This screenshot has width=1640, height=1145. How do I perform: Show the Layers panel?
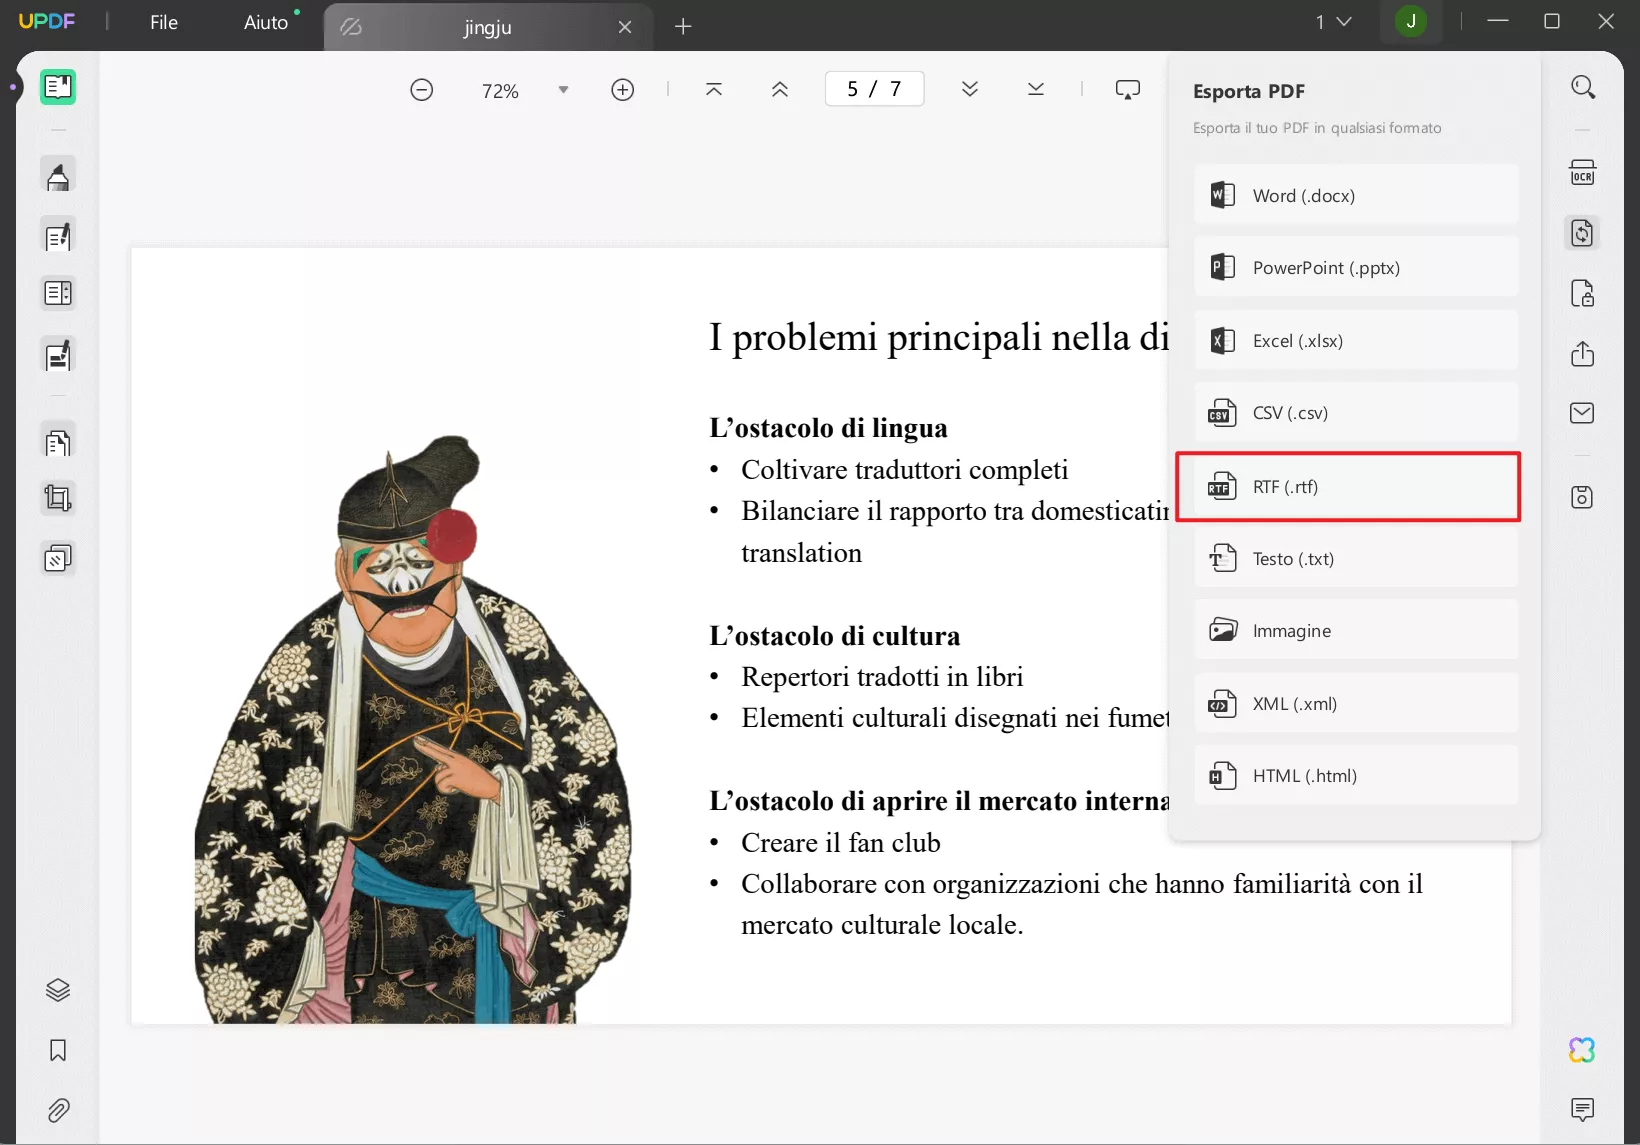click(58, 990)
